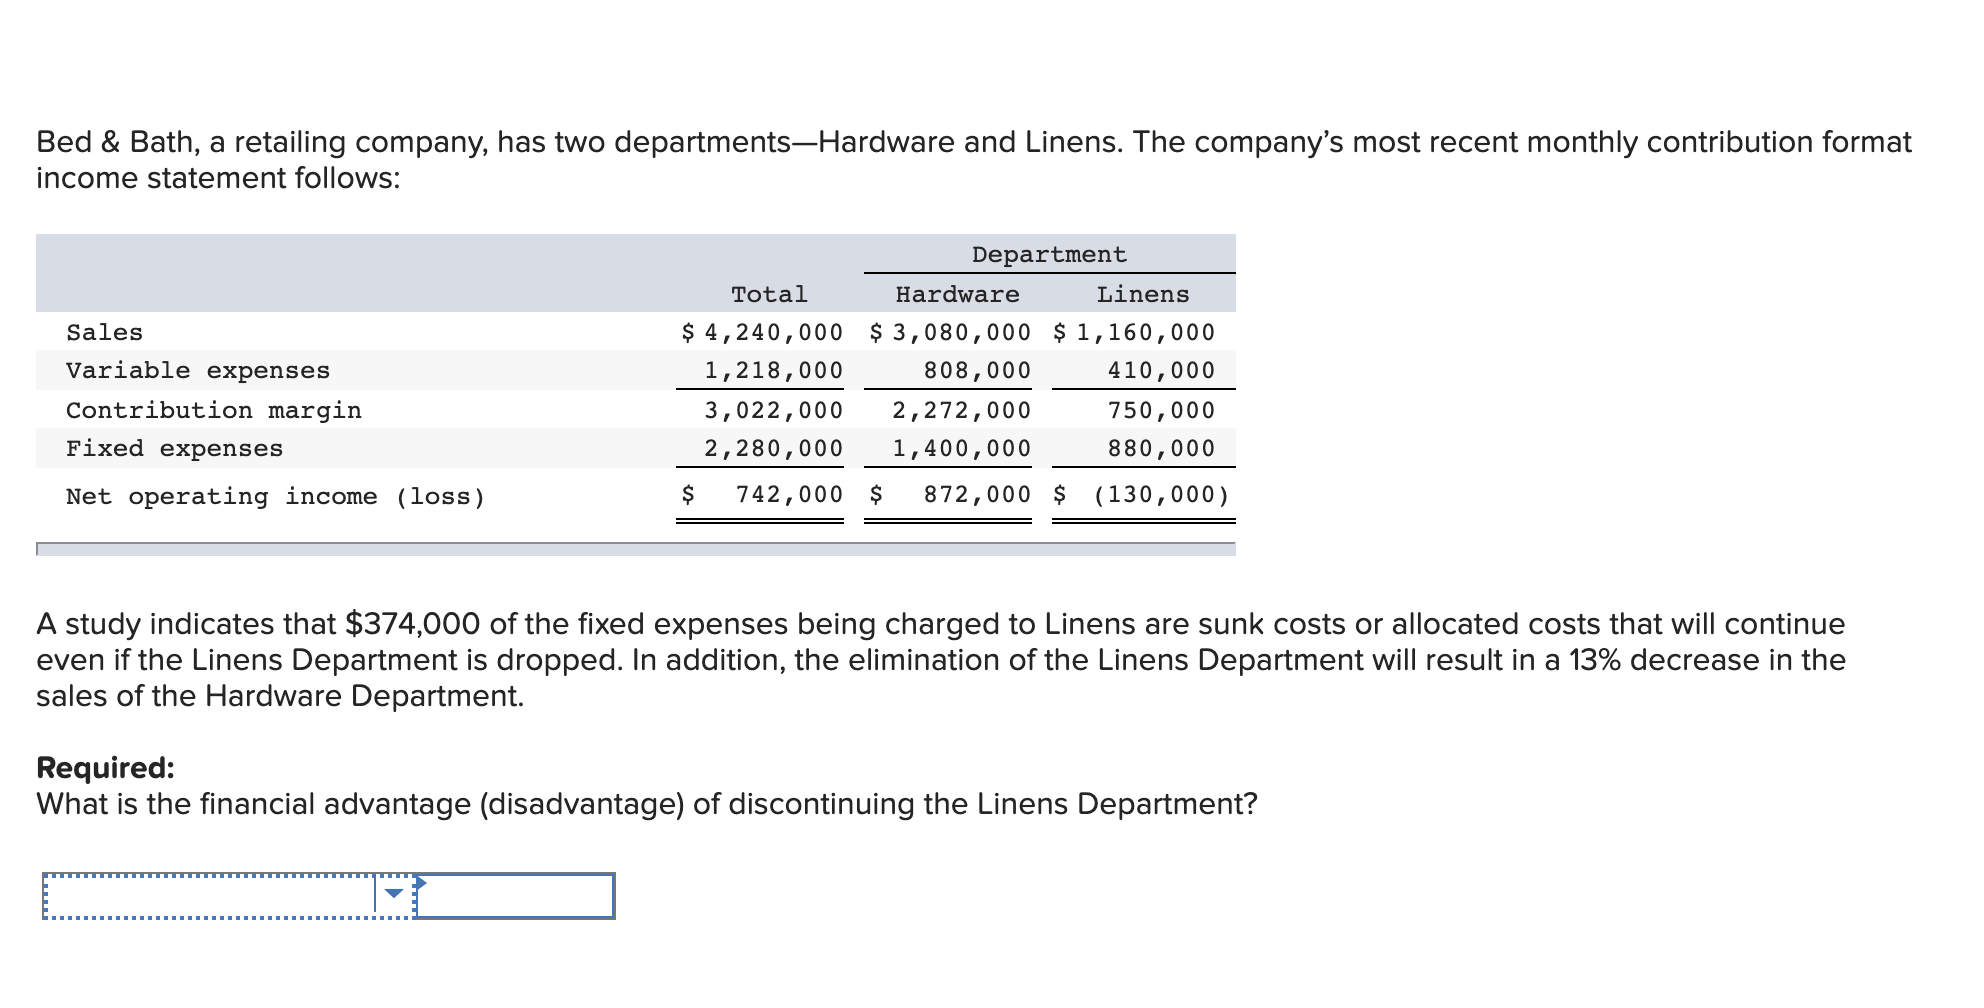Click the Sales row label
The width and height of the screenshot is (1984, 1008).
point(104,333)
